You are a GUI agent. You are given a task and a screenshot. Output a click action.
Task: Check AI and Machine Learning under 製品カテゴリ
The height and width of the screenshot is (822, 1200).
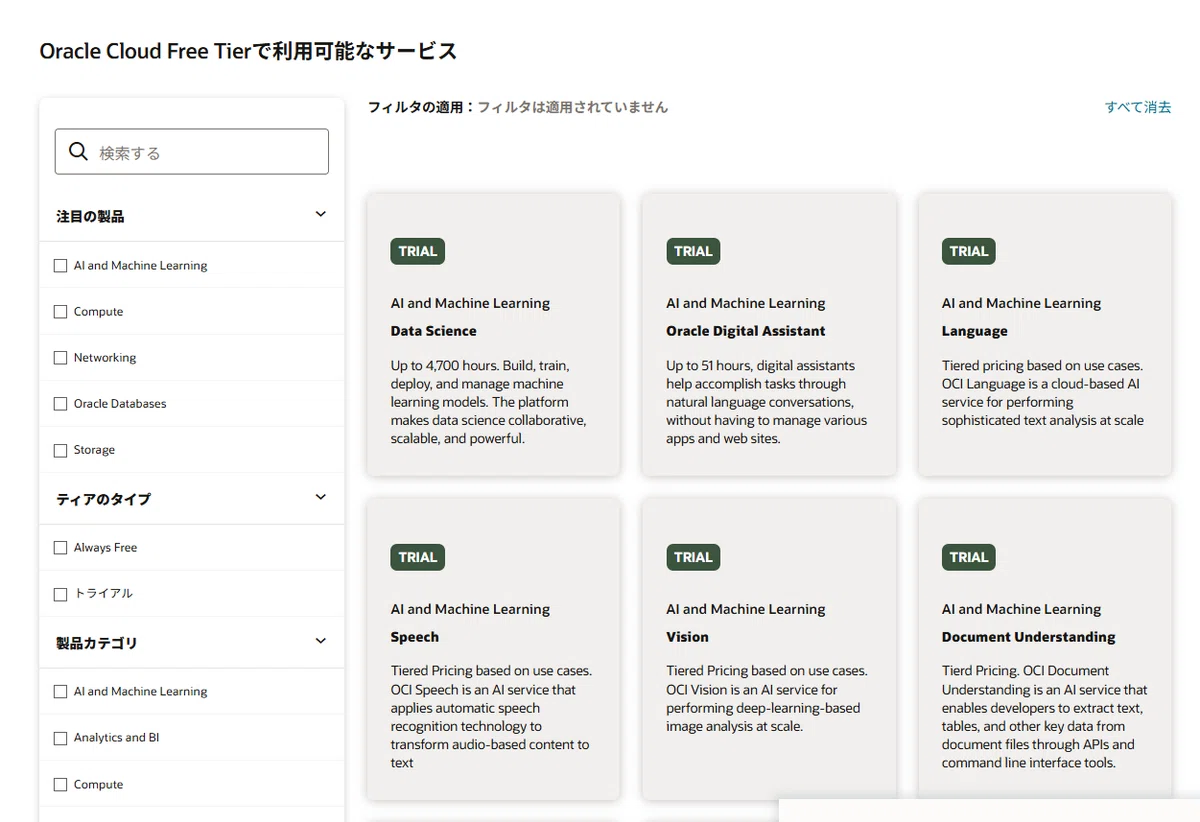[60, 692]
